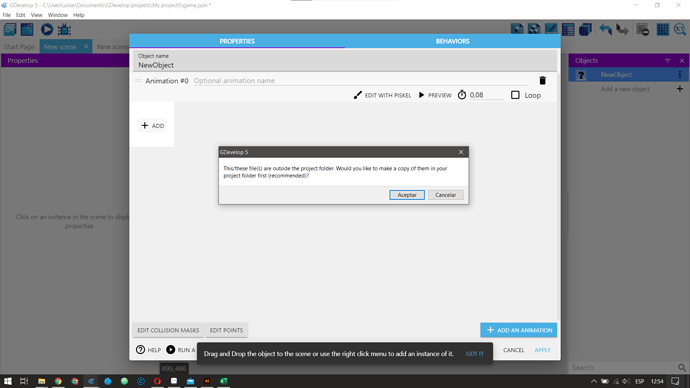The image size is (690, 388).
Task: Open the properties pencil toolbar icon
Action: pyautogui.click(x=551, y=29)
